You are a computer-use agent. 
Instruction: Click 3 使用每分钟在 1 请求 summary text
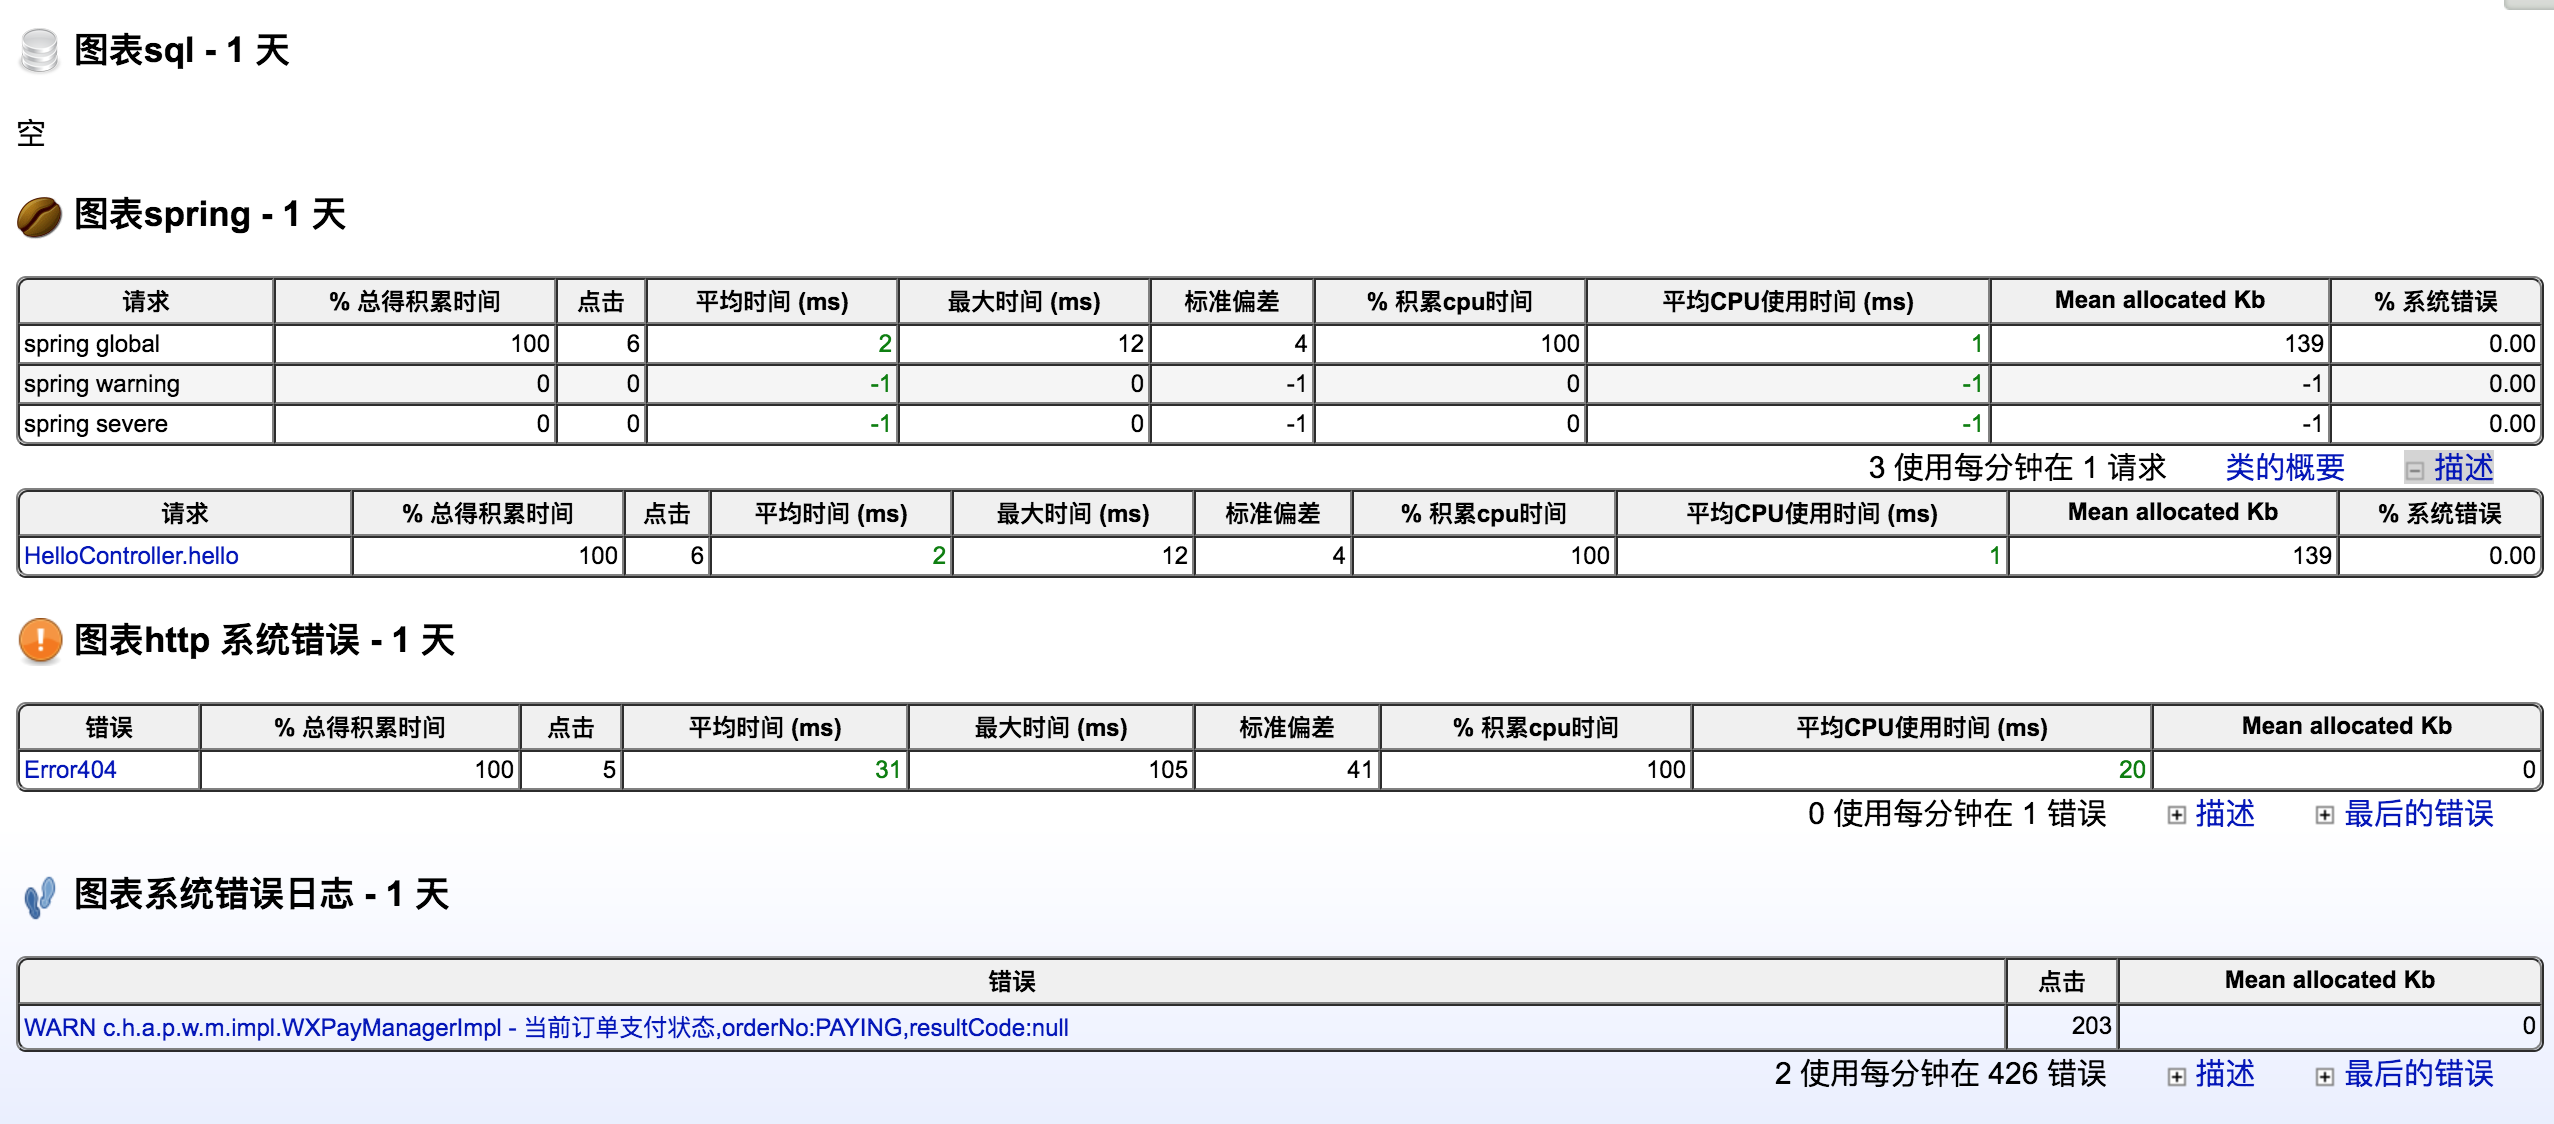point(2017,467)
